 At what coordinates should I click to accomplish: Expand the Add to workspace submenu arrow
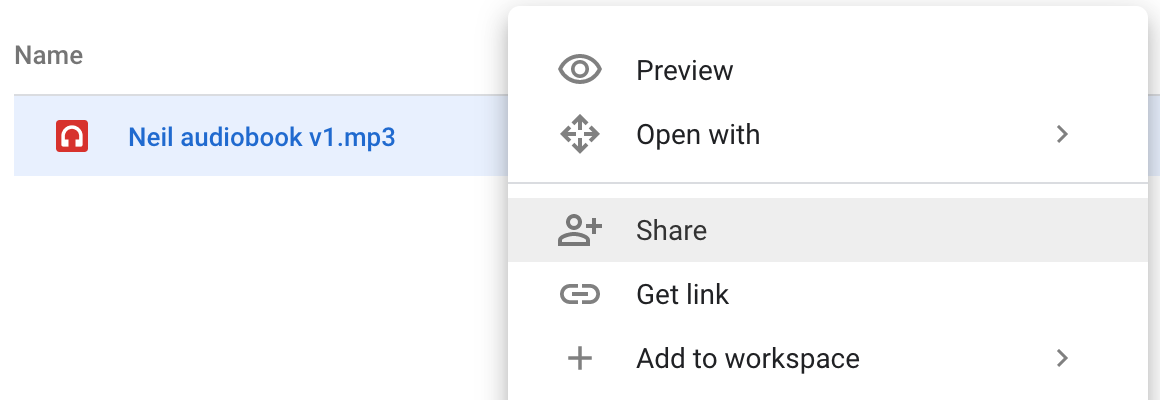coord(1062,359)
